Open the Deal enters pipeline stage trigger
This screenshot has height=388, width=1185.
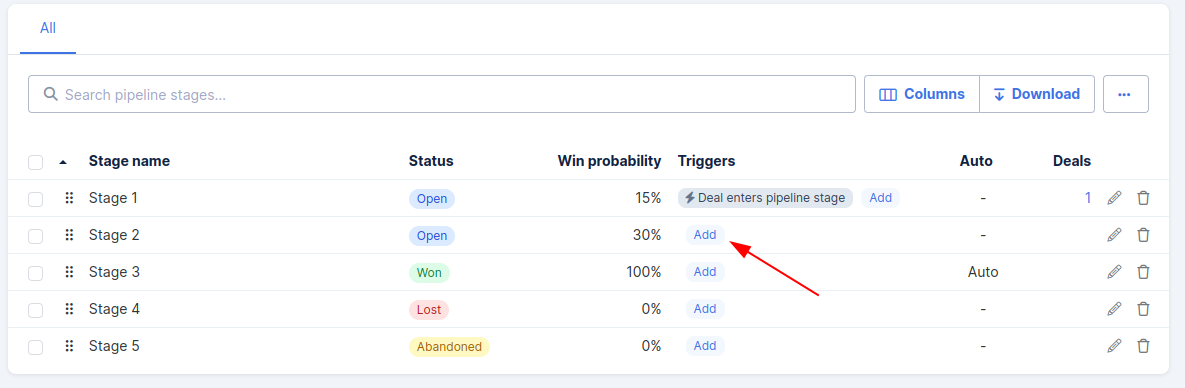(765, 198)
